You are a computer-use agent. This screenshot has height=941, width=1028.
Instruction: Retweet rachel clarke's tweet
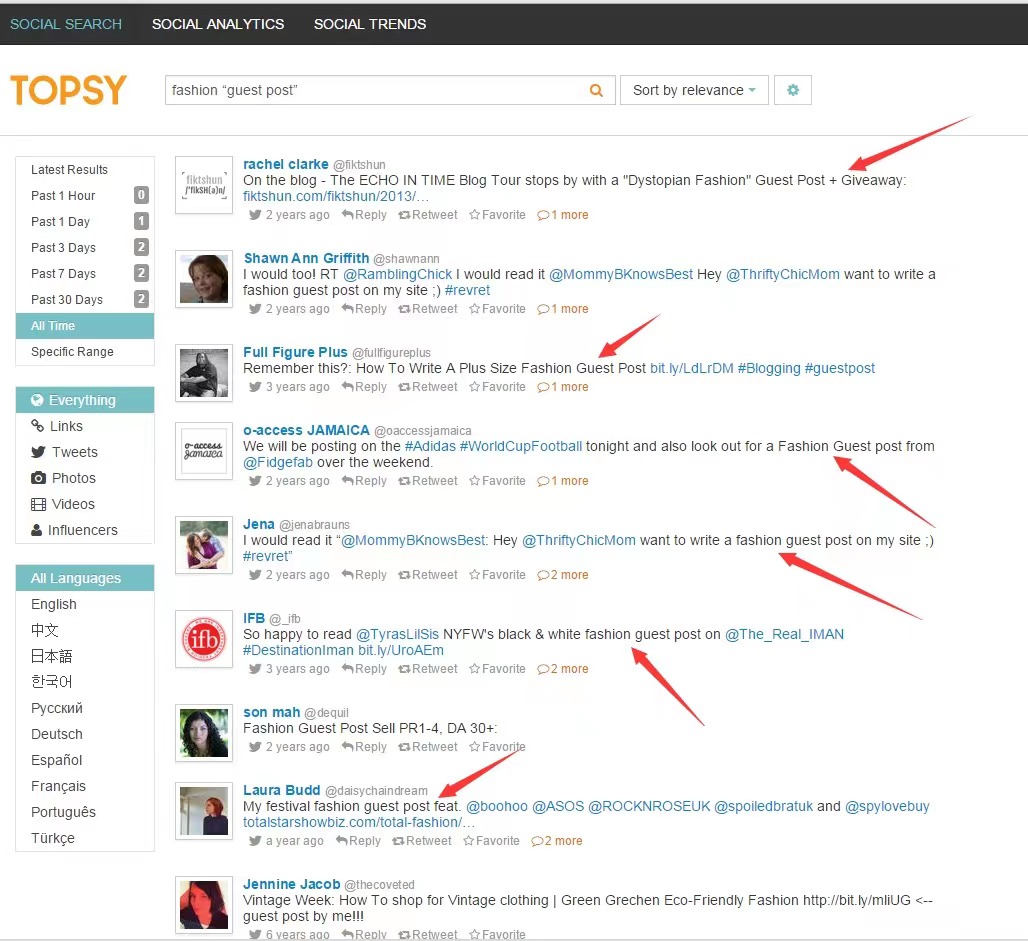click(x=428, y=215)
